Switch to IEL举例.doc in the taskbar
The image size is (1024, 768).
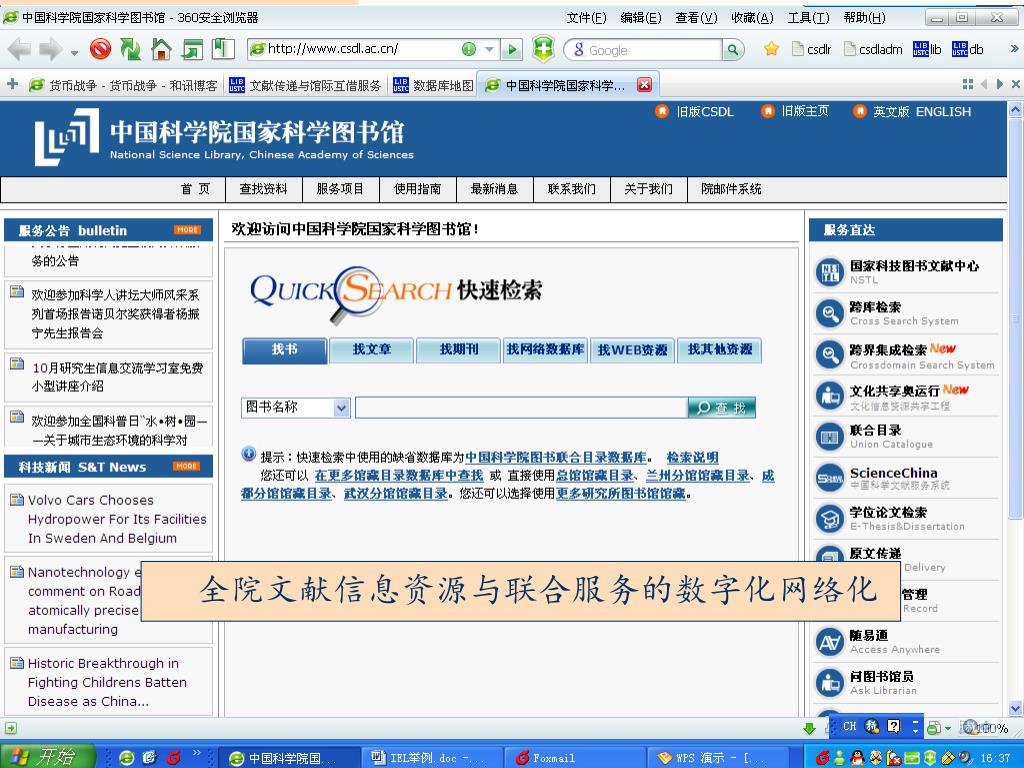(431, 758)
